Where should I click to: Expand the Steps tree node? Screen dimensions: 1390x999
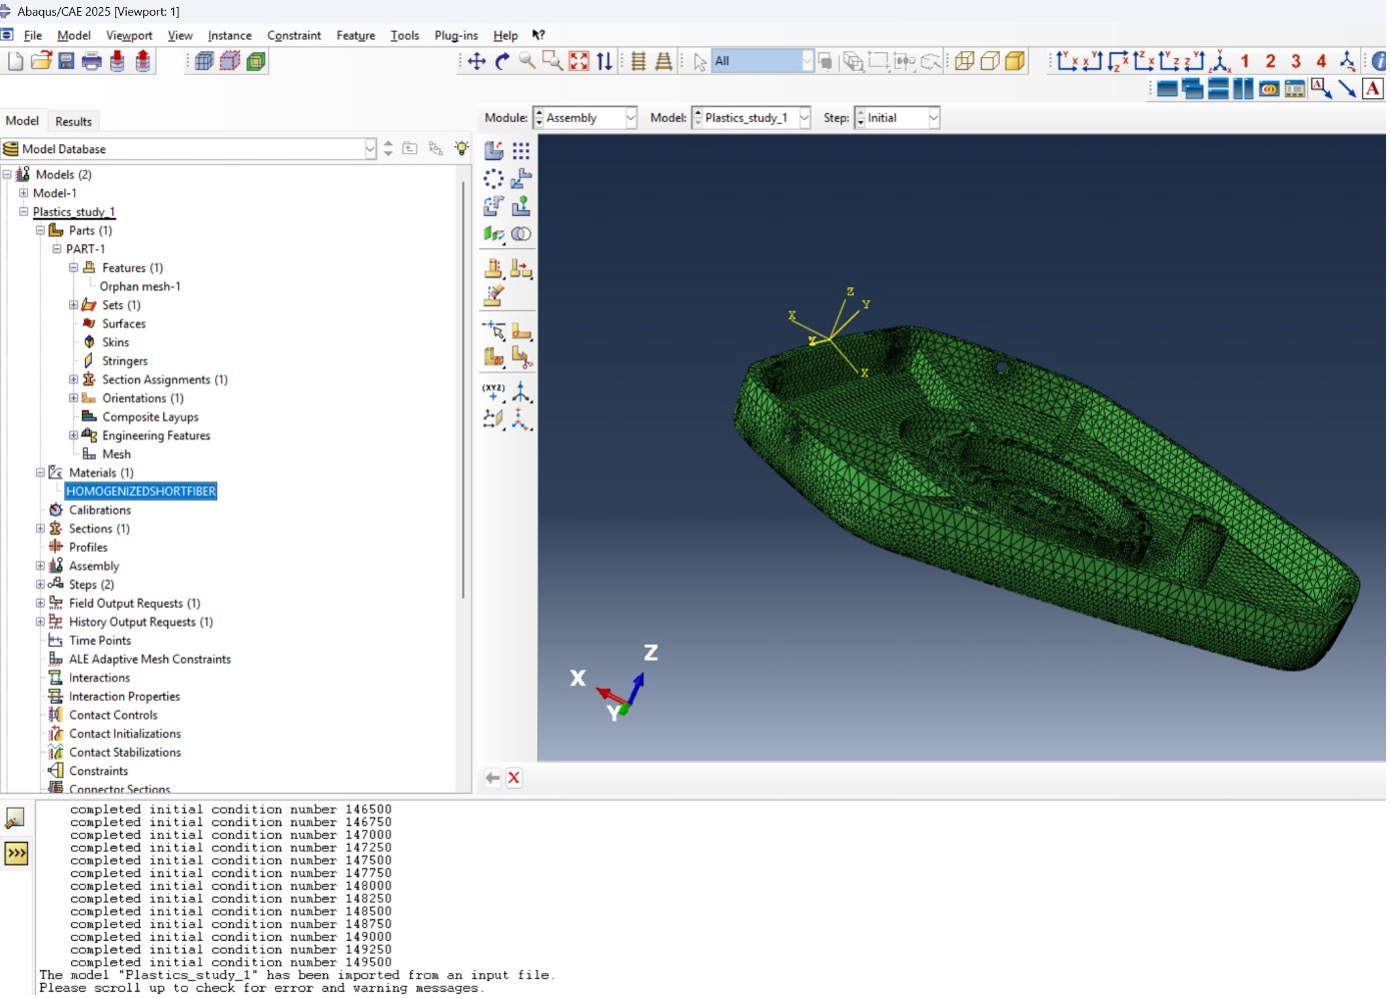click(x=38, y=584)
